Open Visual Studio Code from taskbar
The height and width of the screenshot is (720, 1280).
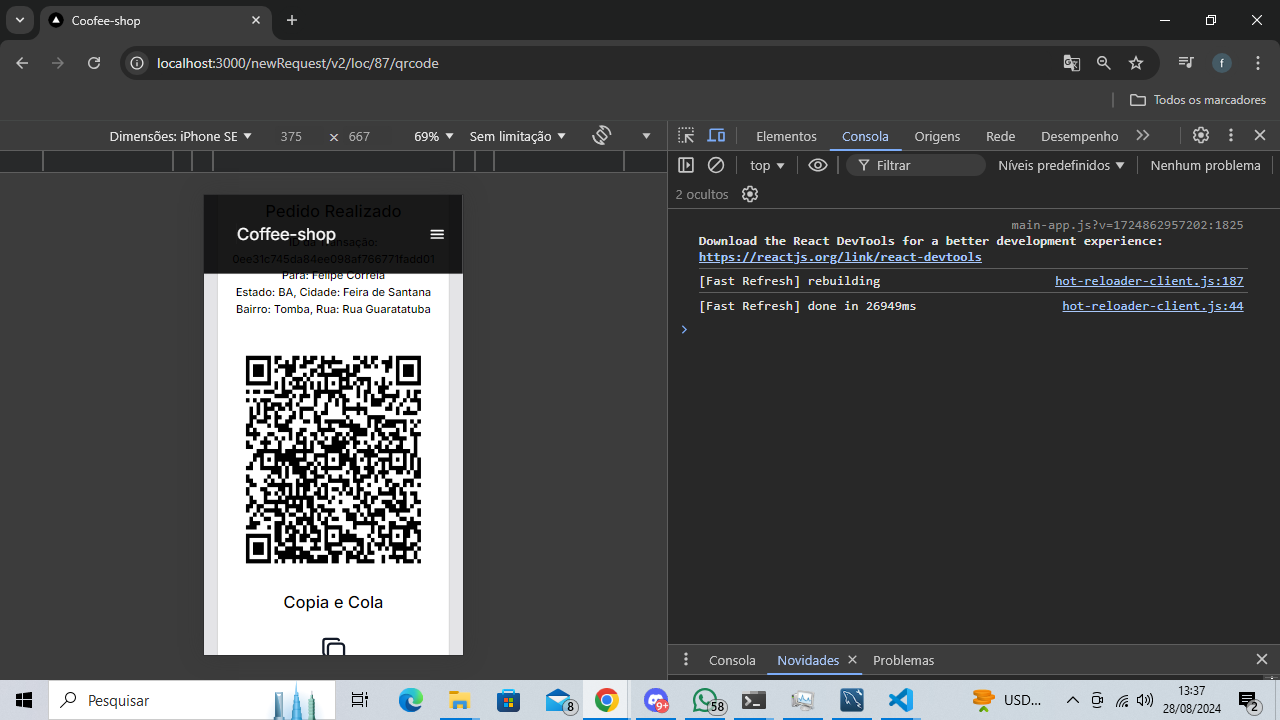click(x=900, y=700)
